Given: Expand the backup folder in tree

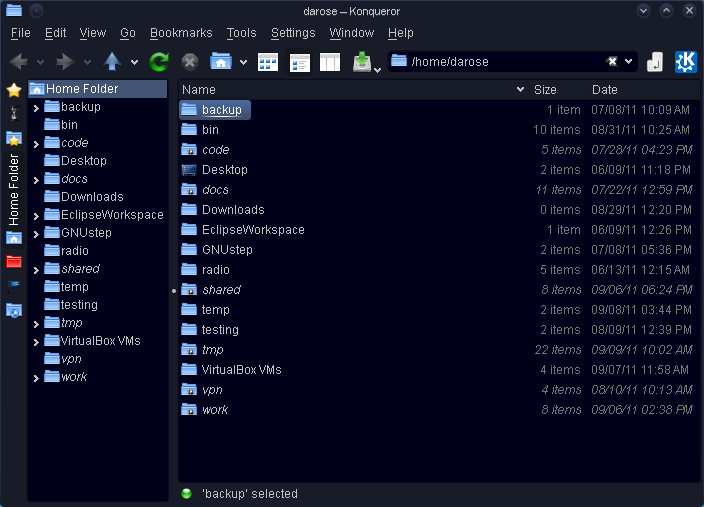Looking at the screenshot, I should (x=36, y=108).
